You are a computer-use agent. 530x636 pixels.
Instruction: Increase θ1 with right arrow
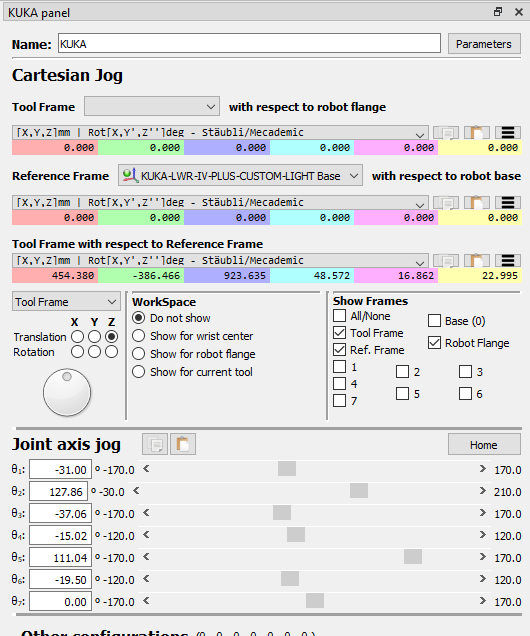pos(483,469)
